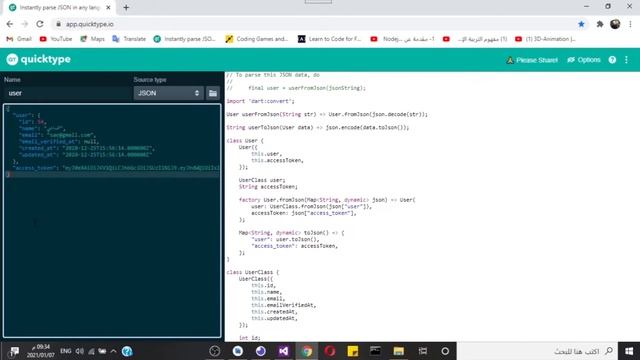Open the Windows Start menu
Image resolution: width=640 pixels, height=360 pixels.
pos(629,351)
